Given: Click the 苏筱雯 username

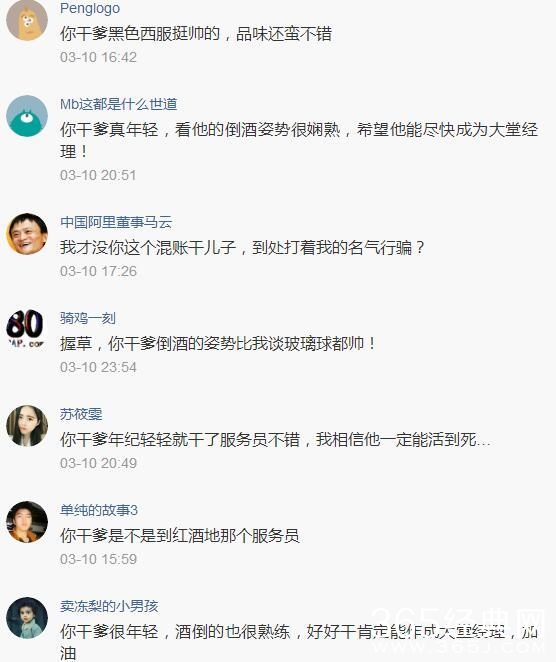Looking at the screenshot, I should point(81,414).
